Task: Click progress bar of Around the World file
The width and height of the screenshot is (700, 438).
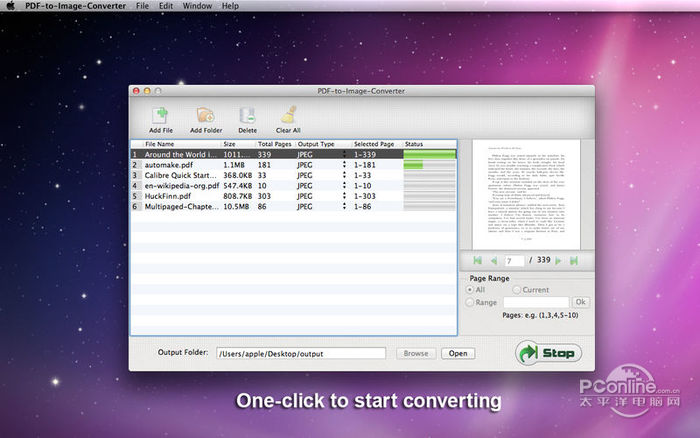Action: (428, 154)
